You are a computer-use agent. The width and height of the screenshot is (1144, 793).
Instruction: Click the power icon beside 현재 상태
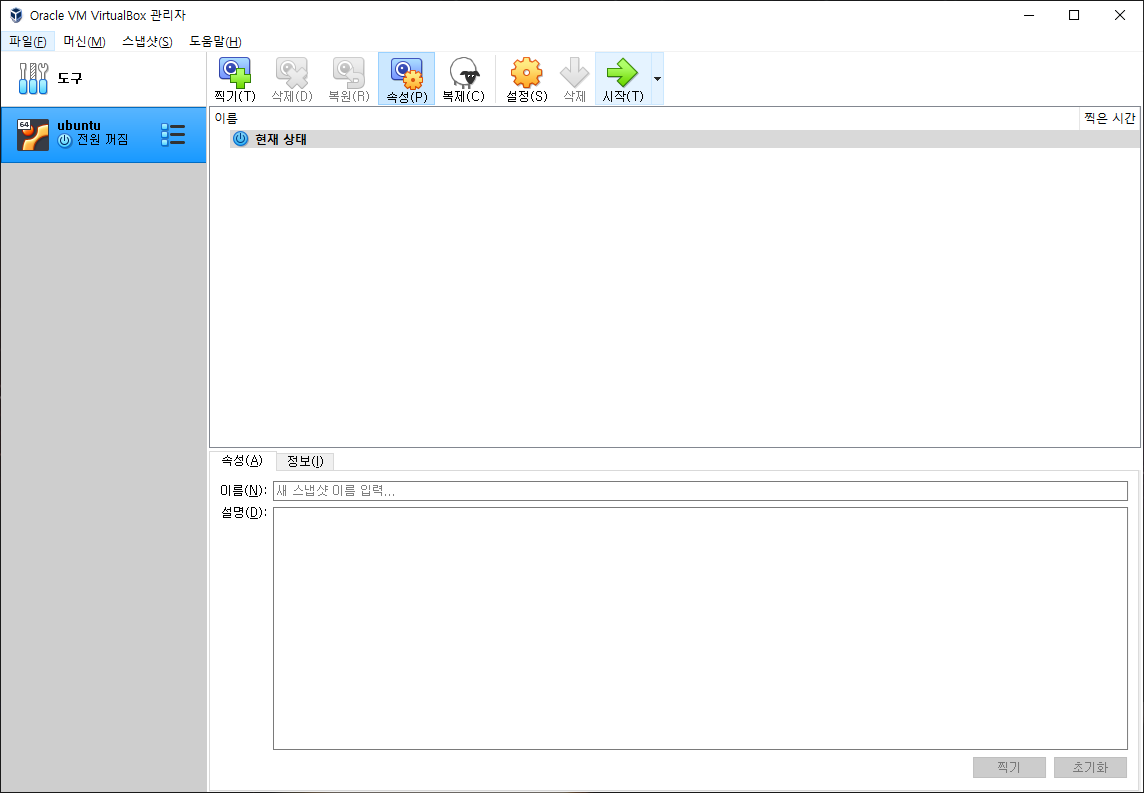click(x=240, y=139)
